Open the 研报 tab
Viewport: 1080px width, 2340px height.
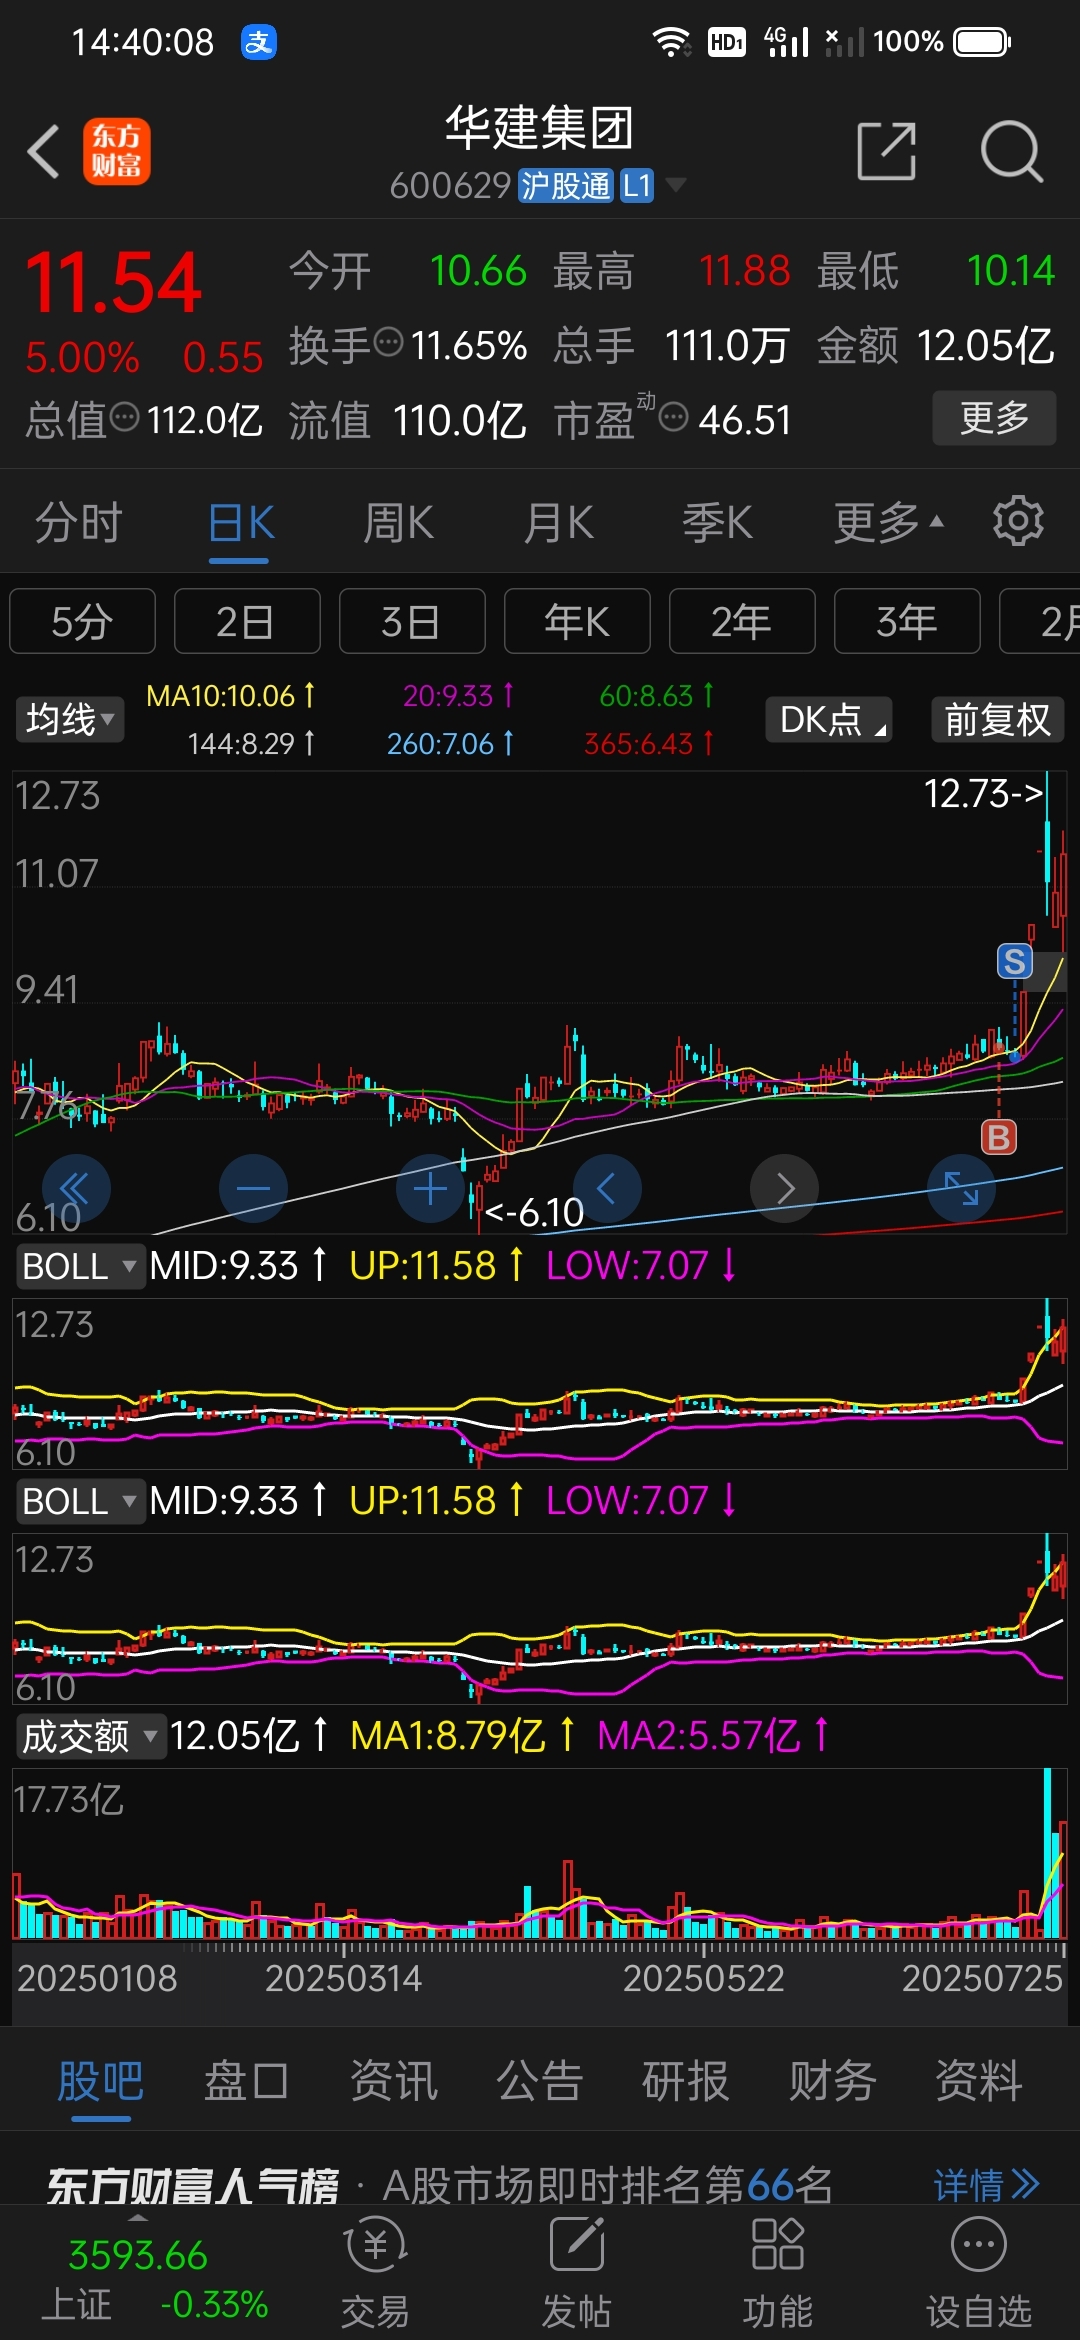pyautogui.click(x=685, y=2081)
